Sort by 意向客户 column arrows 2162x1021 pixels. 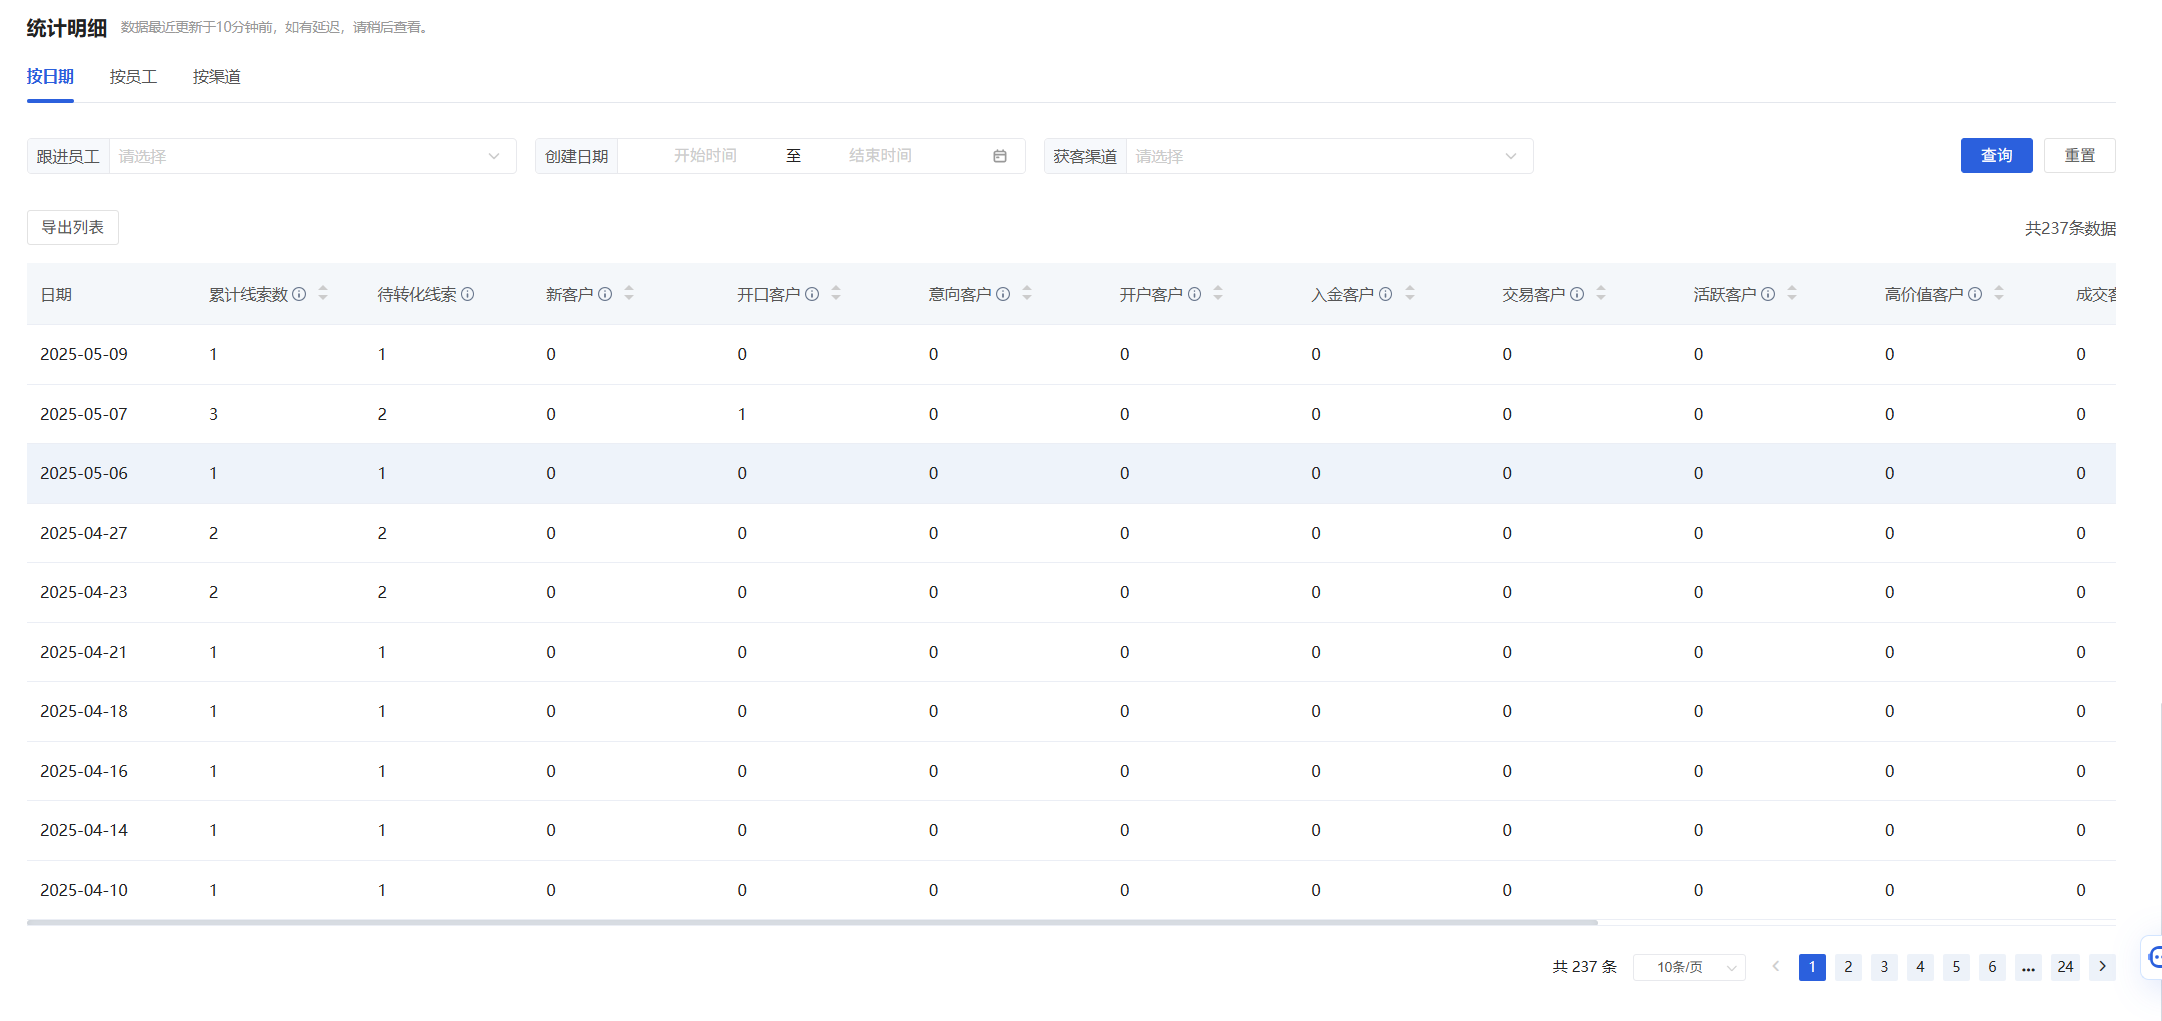1027,293
